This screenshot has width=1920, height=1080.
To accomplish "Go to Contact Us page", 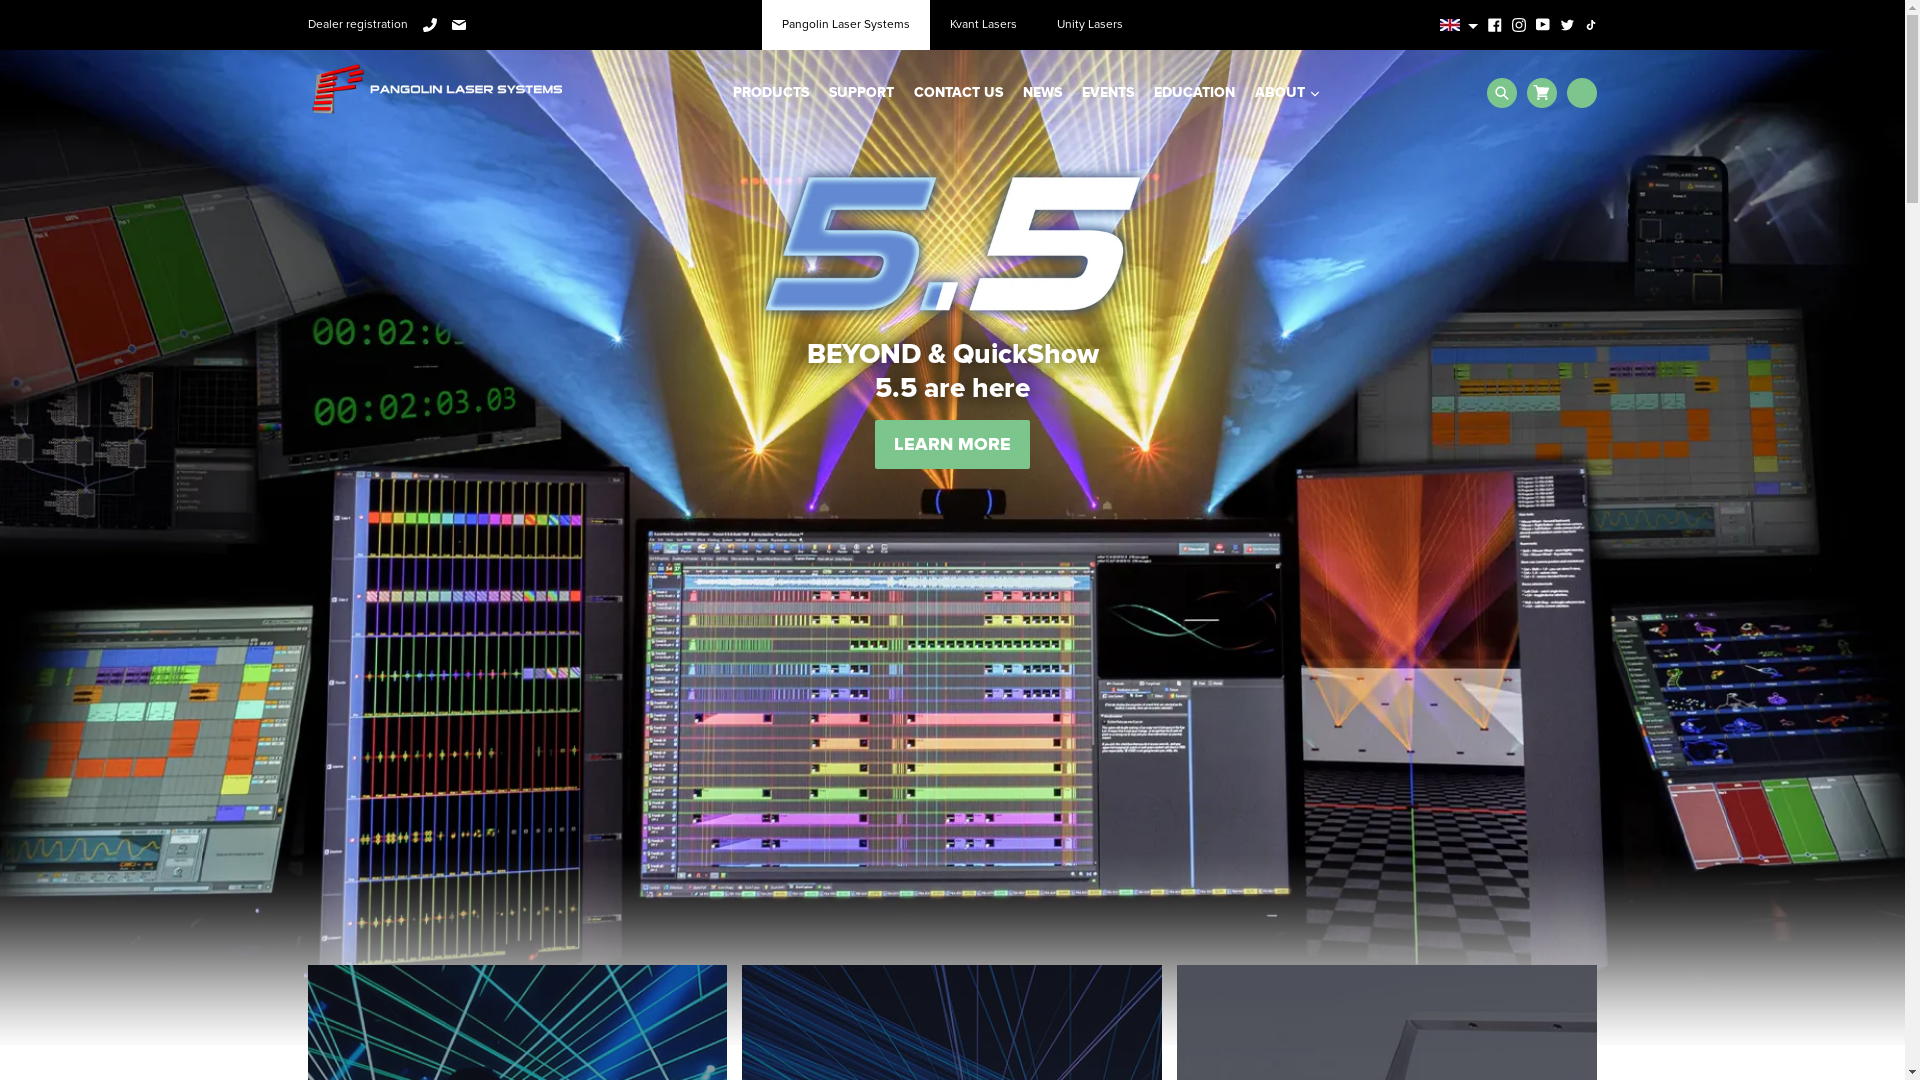I will [958, 93].
